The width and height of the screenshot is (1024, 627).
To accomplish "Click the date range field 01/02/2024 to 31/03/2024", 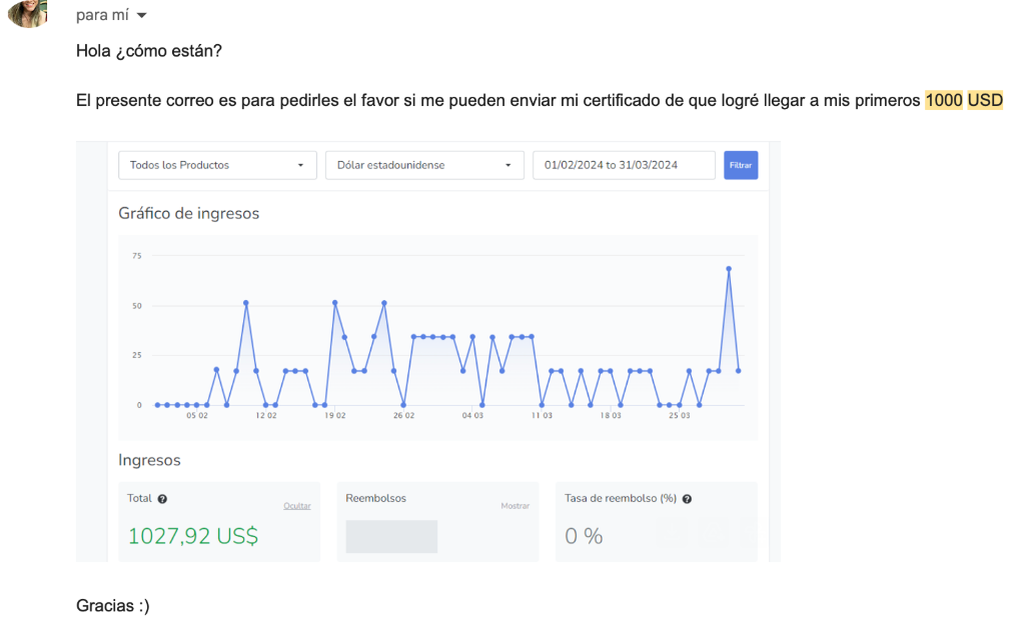I will (623, 165).
